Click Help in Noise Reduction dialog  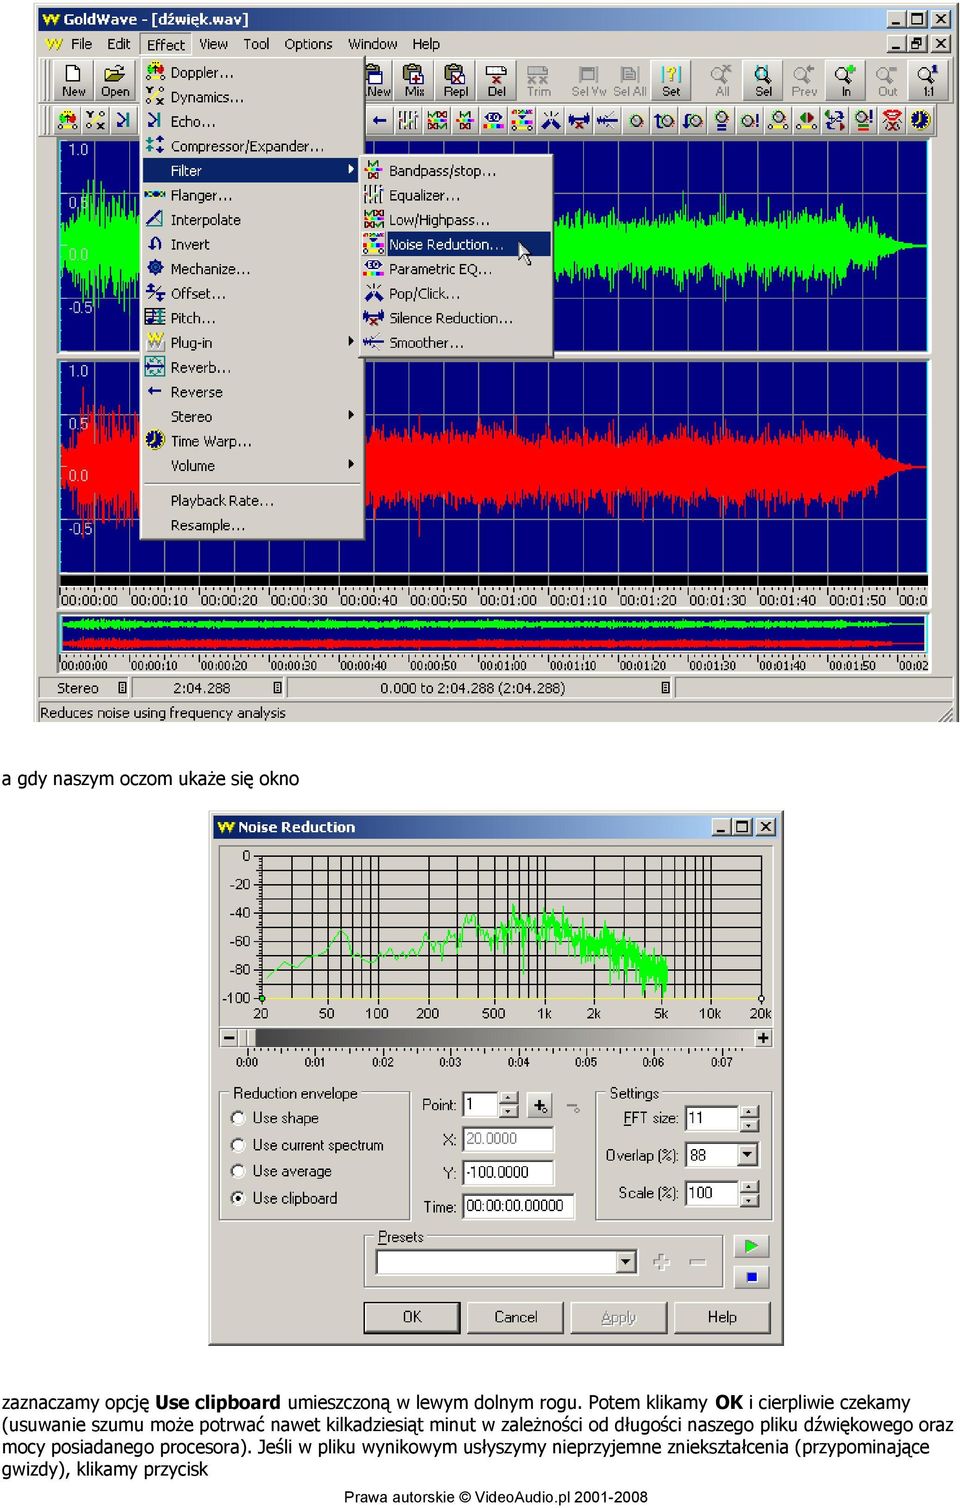tap(722, 1317)
